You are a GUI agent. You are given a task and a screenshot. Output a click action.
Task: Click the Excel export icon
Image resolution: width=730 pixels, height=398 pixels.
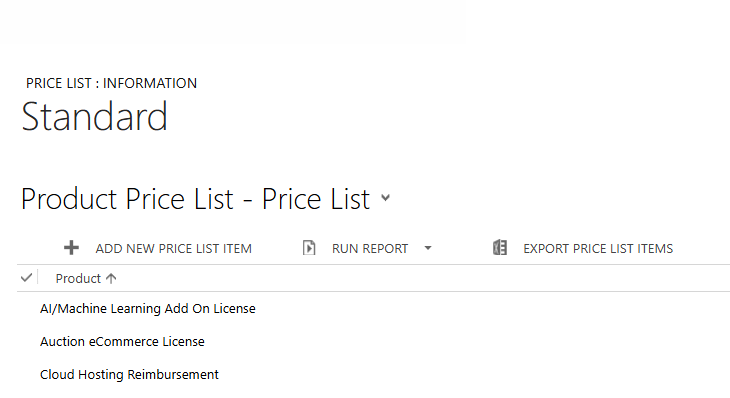click(x=500, y=248)
